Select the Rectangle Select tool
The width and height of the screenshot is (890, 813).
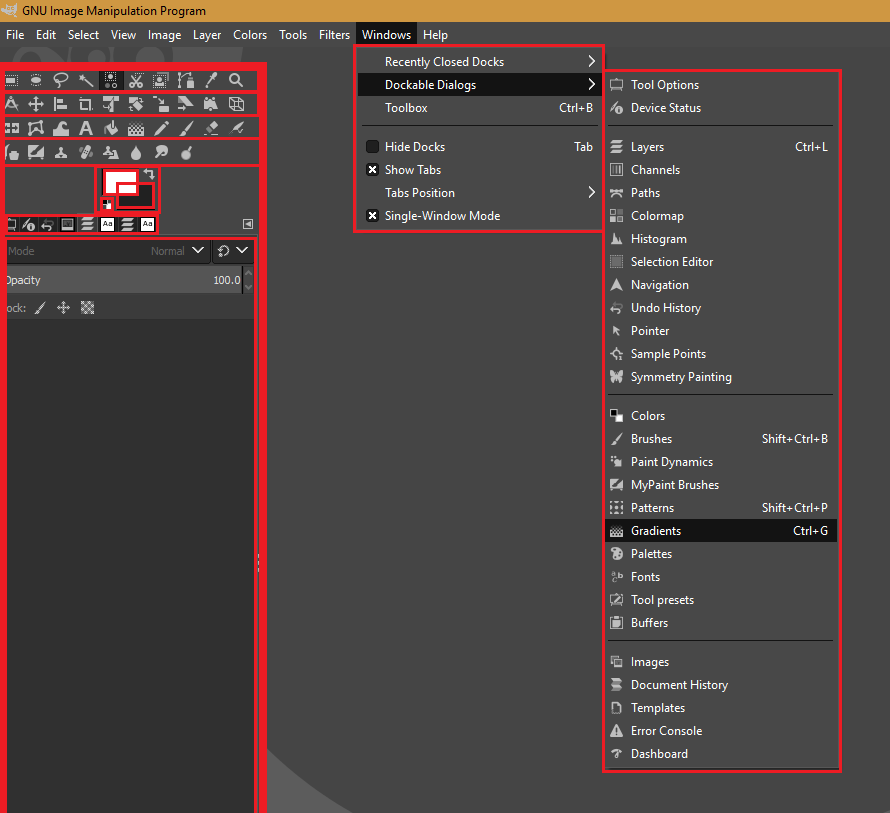coord(10,79)
